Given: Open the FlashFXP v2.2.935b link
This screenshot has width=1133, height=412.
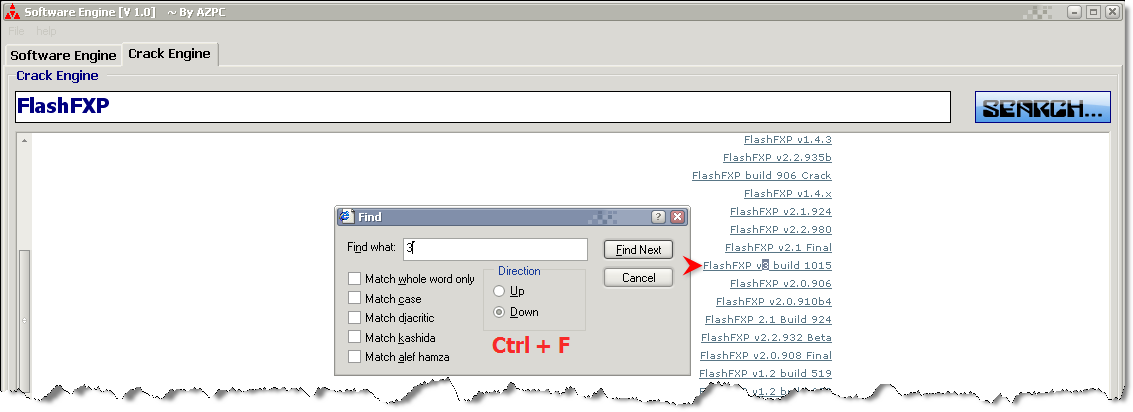Looking at the screenshot, I should 777,158.
